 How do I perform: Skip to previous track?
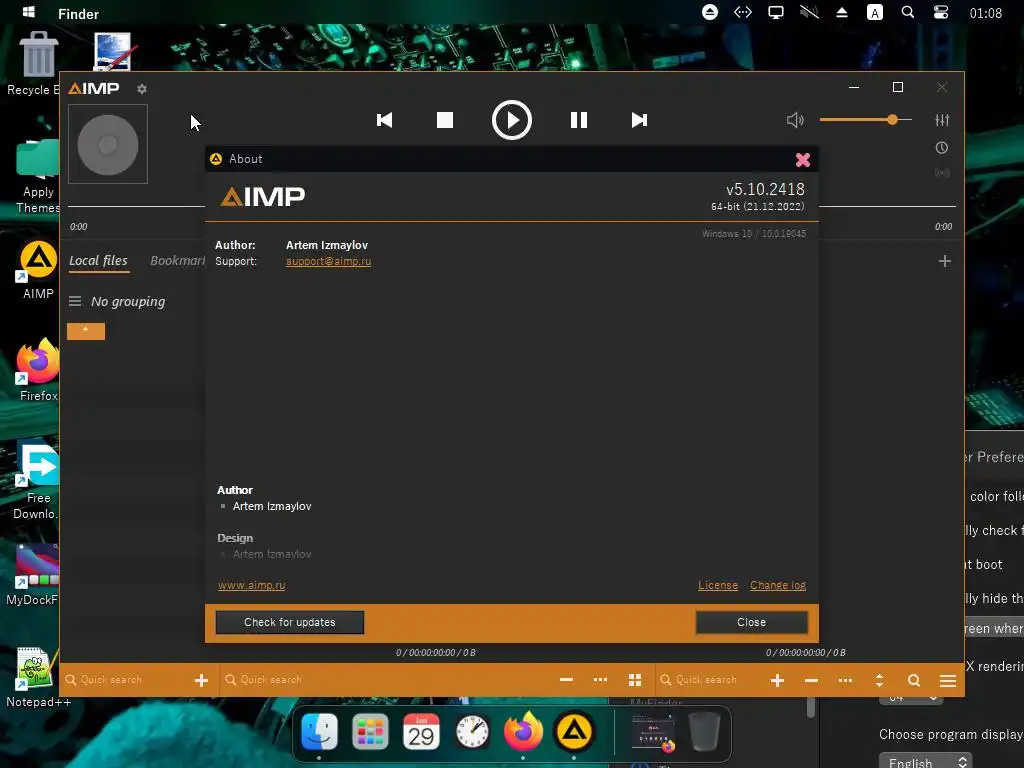385,120
